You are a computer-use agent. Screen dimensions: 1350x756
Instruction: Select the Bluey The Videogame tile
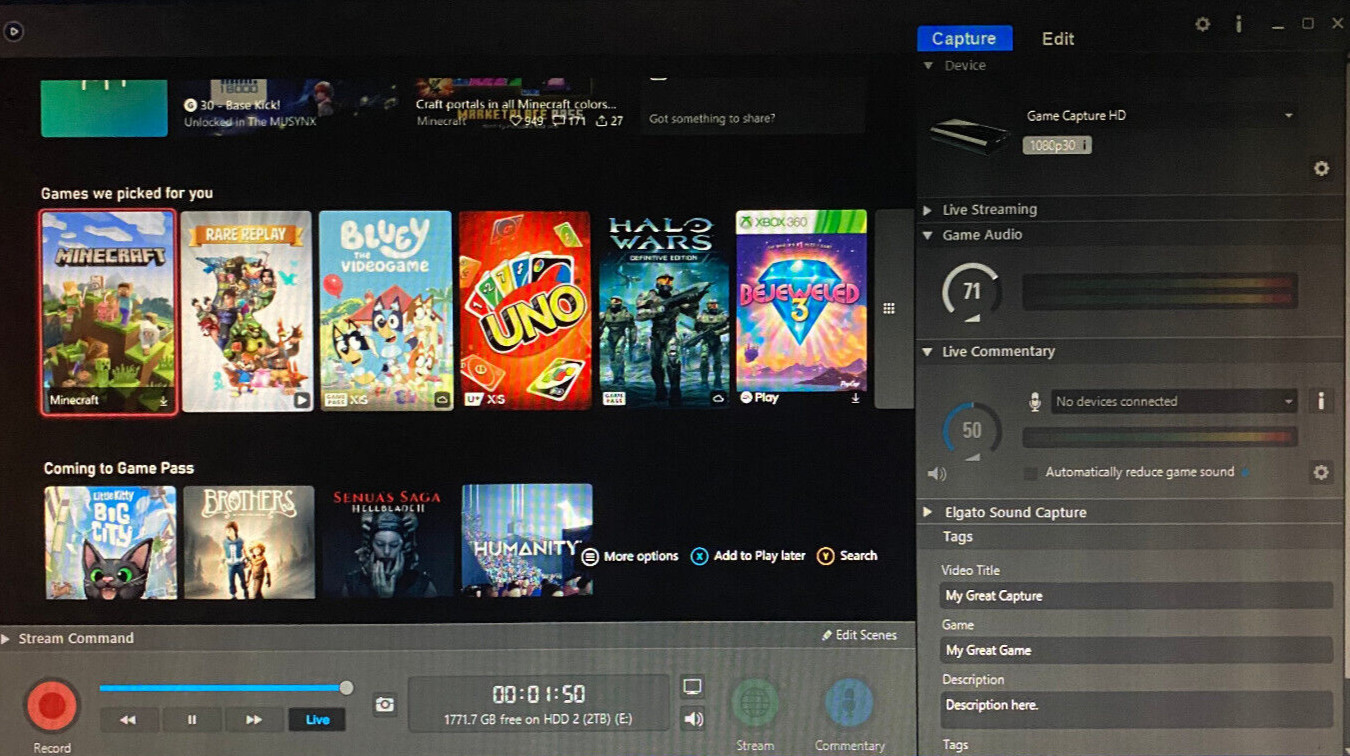point(386,310)
